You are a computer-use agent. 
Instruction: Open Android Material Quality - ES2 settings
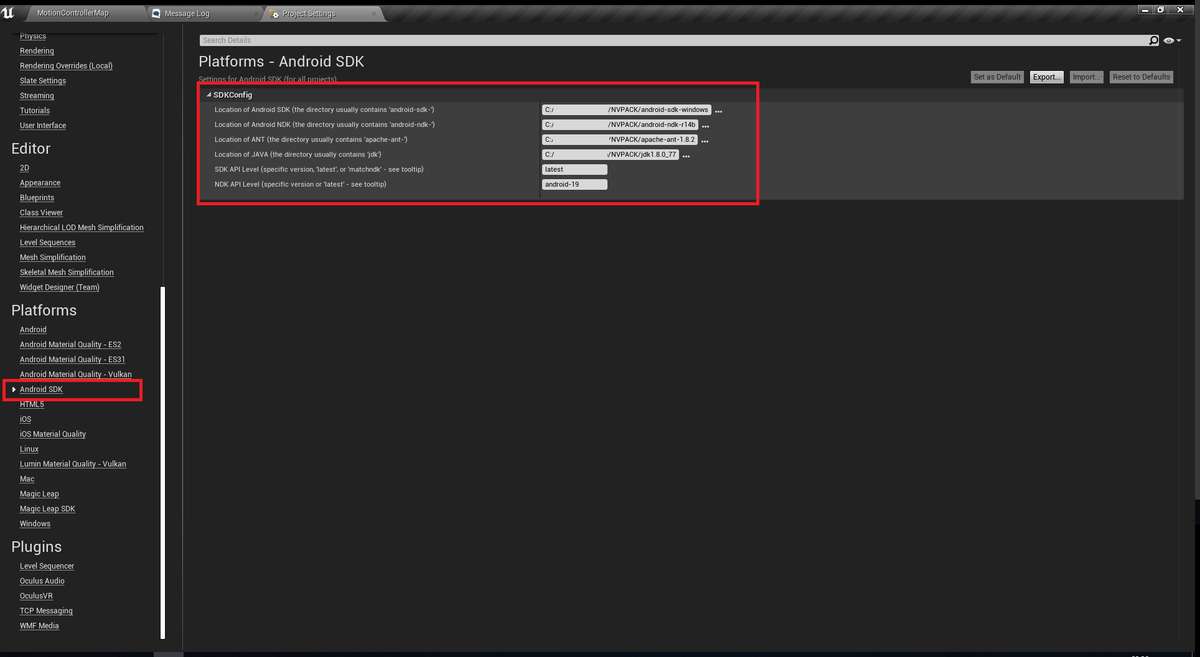(x=71, y=345)
